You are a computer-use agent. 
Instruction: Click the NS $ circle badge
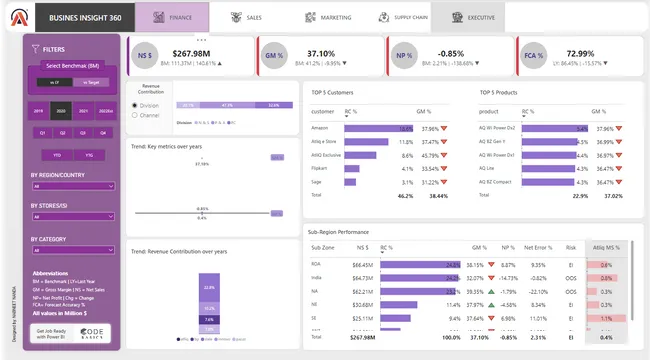tap(145, 56)
